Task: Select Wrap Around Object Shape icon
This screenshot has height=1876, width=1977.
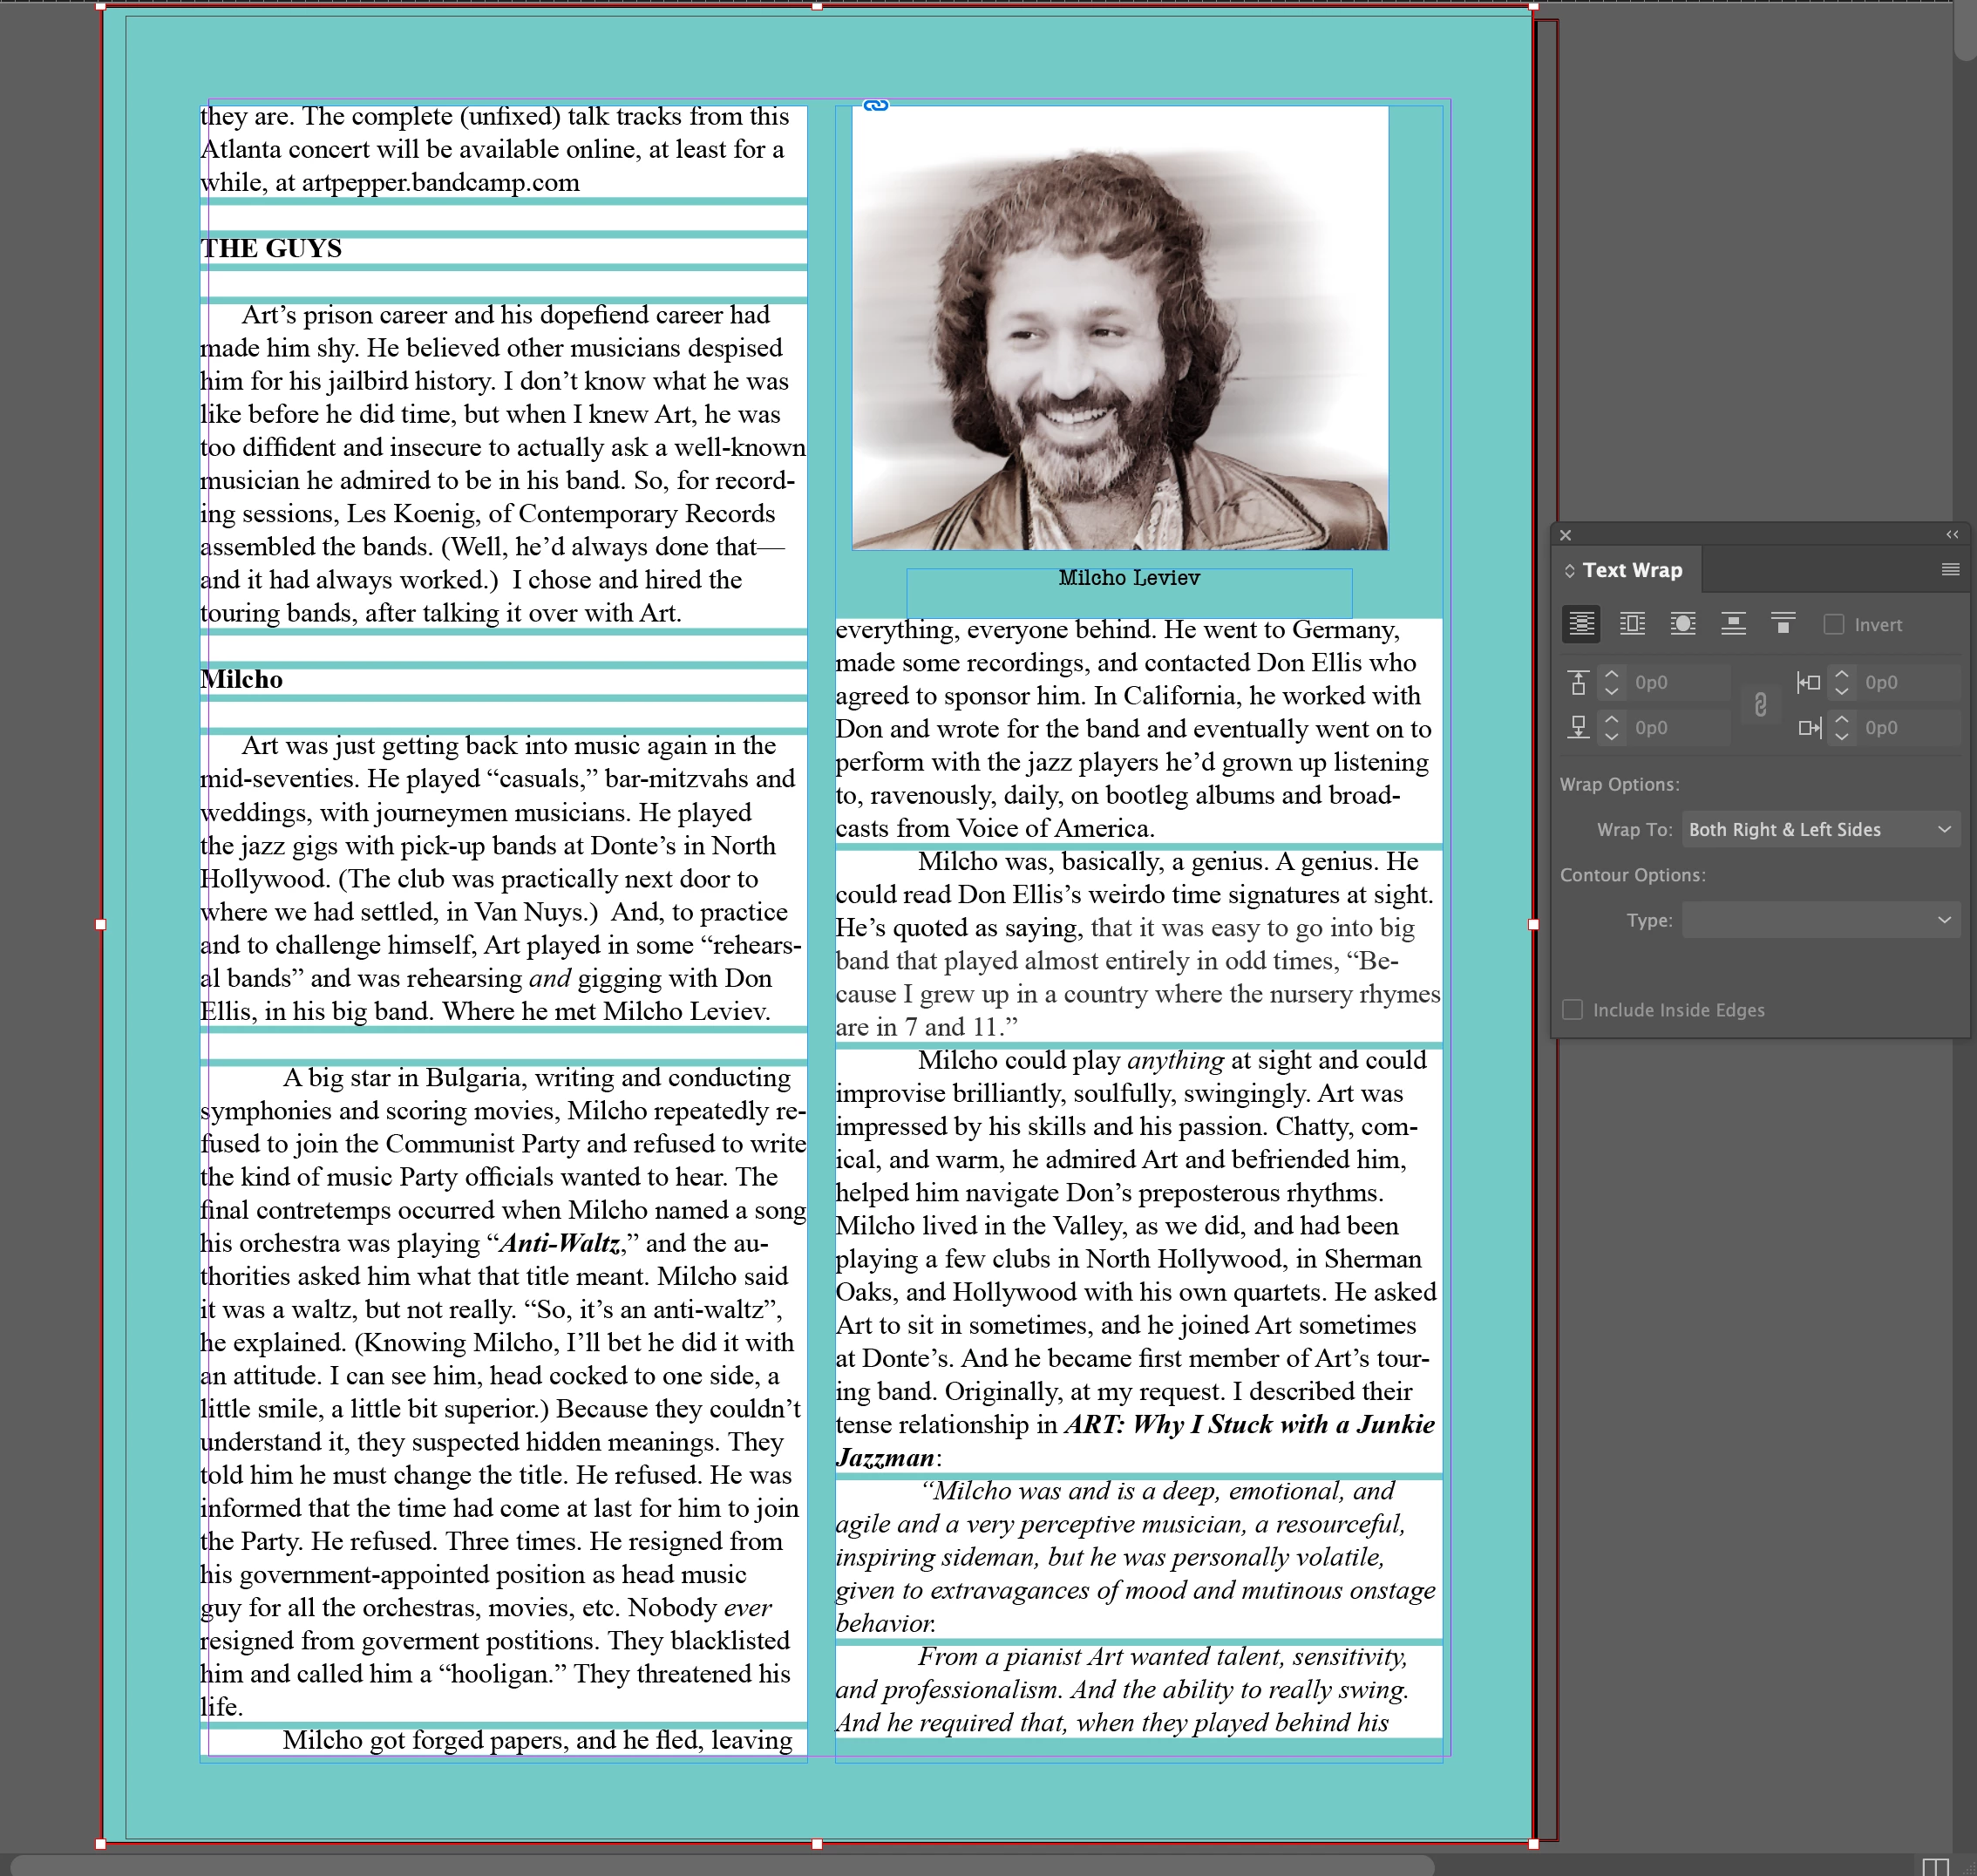Action: [1683, 624]
